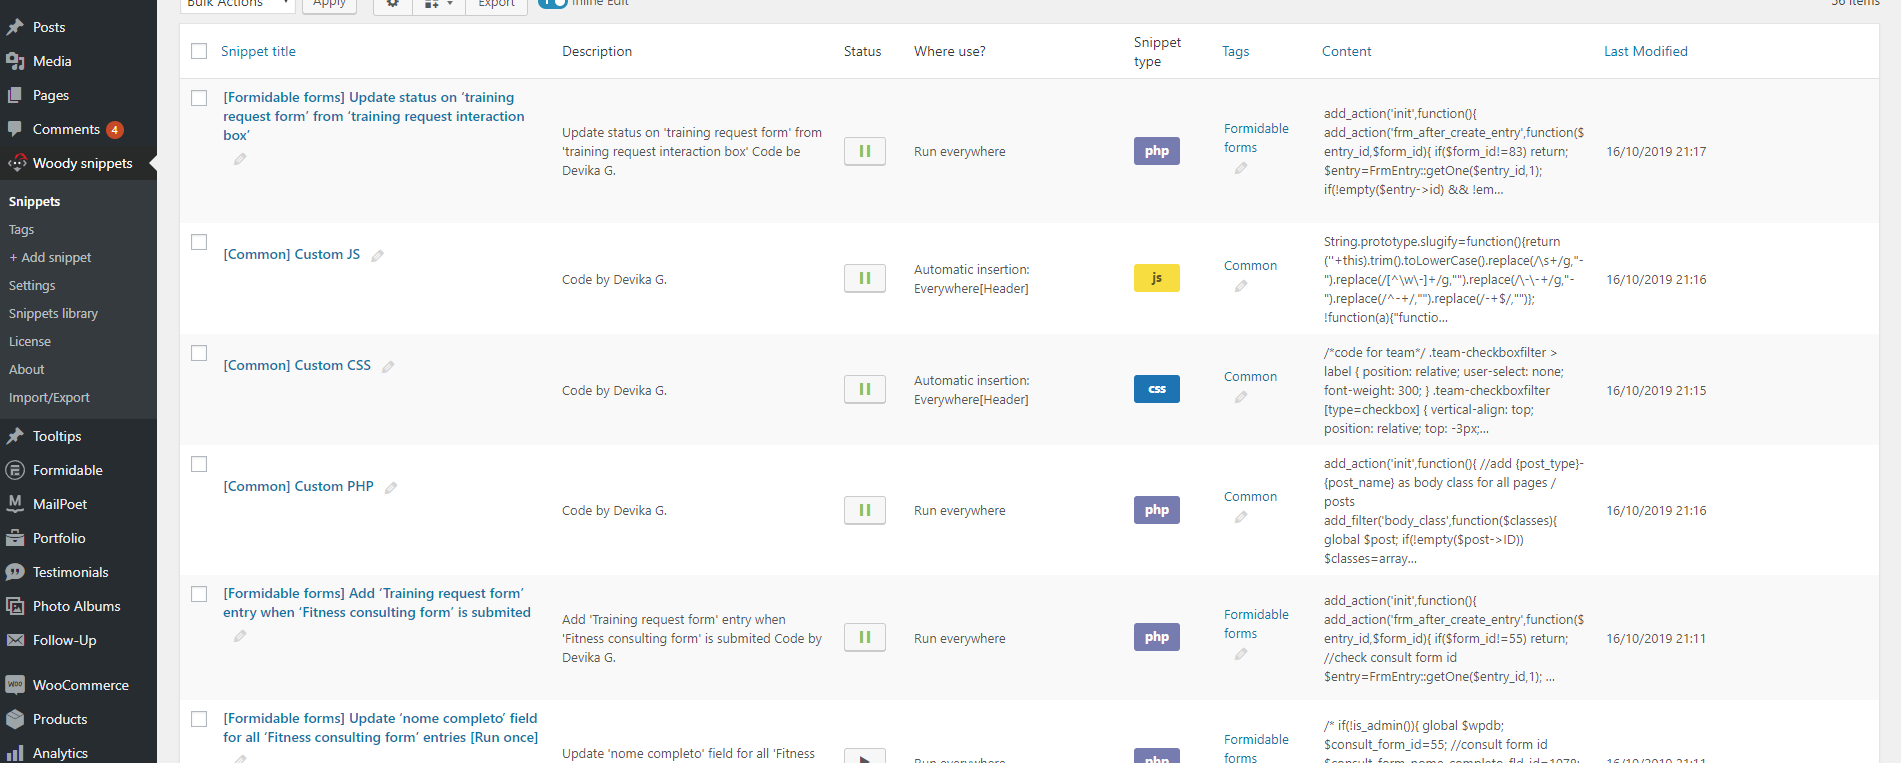Click the yellow js snippet type badge
1901x763 pixels.
(1156, 278)
